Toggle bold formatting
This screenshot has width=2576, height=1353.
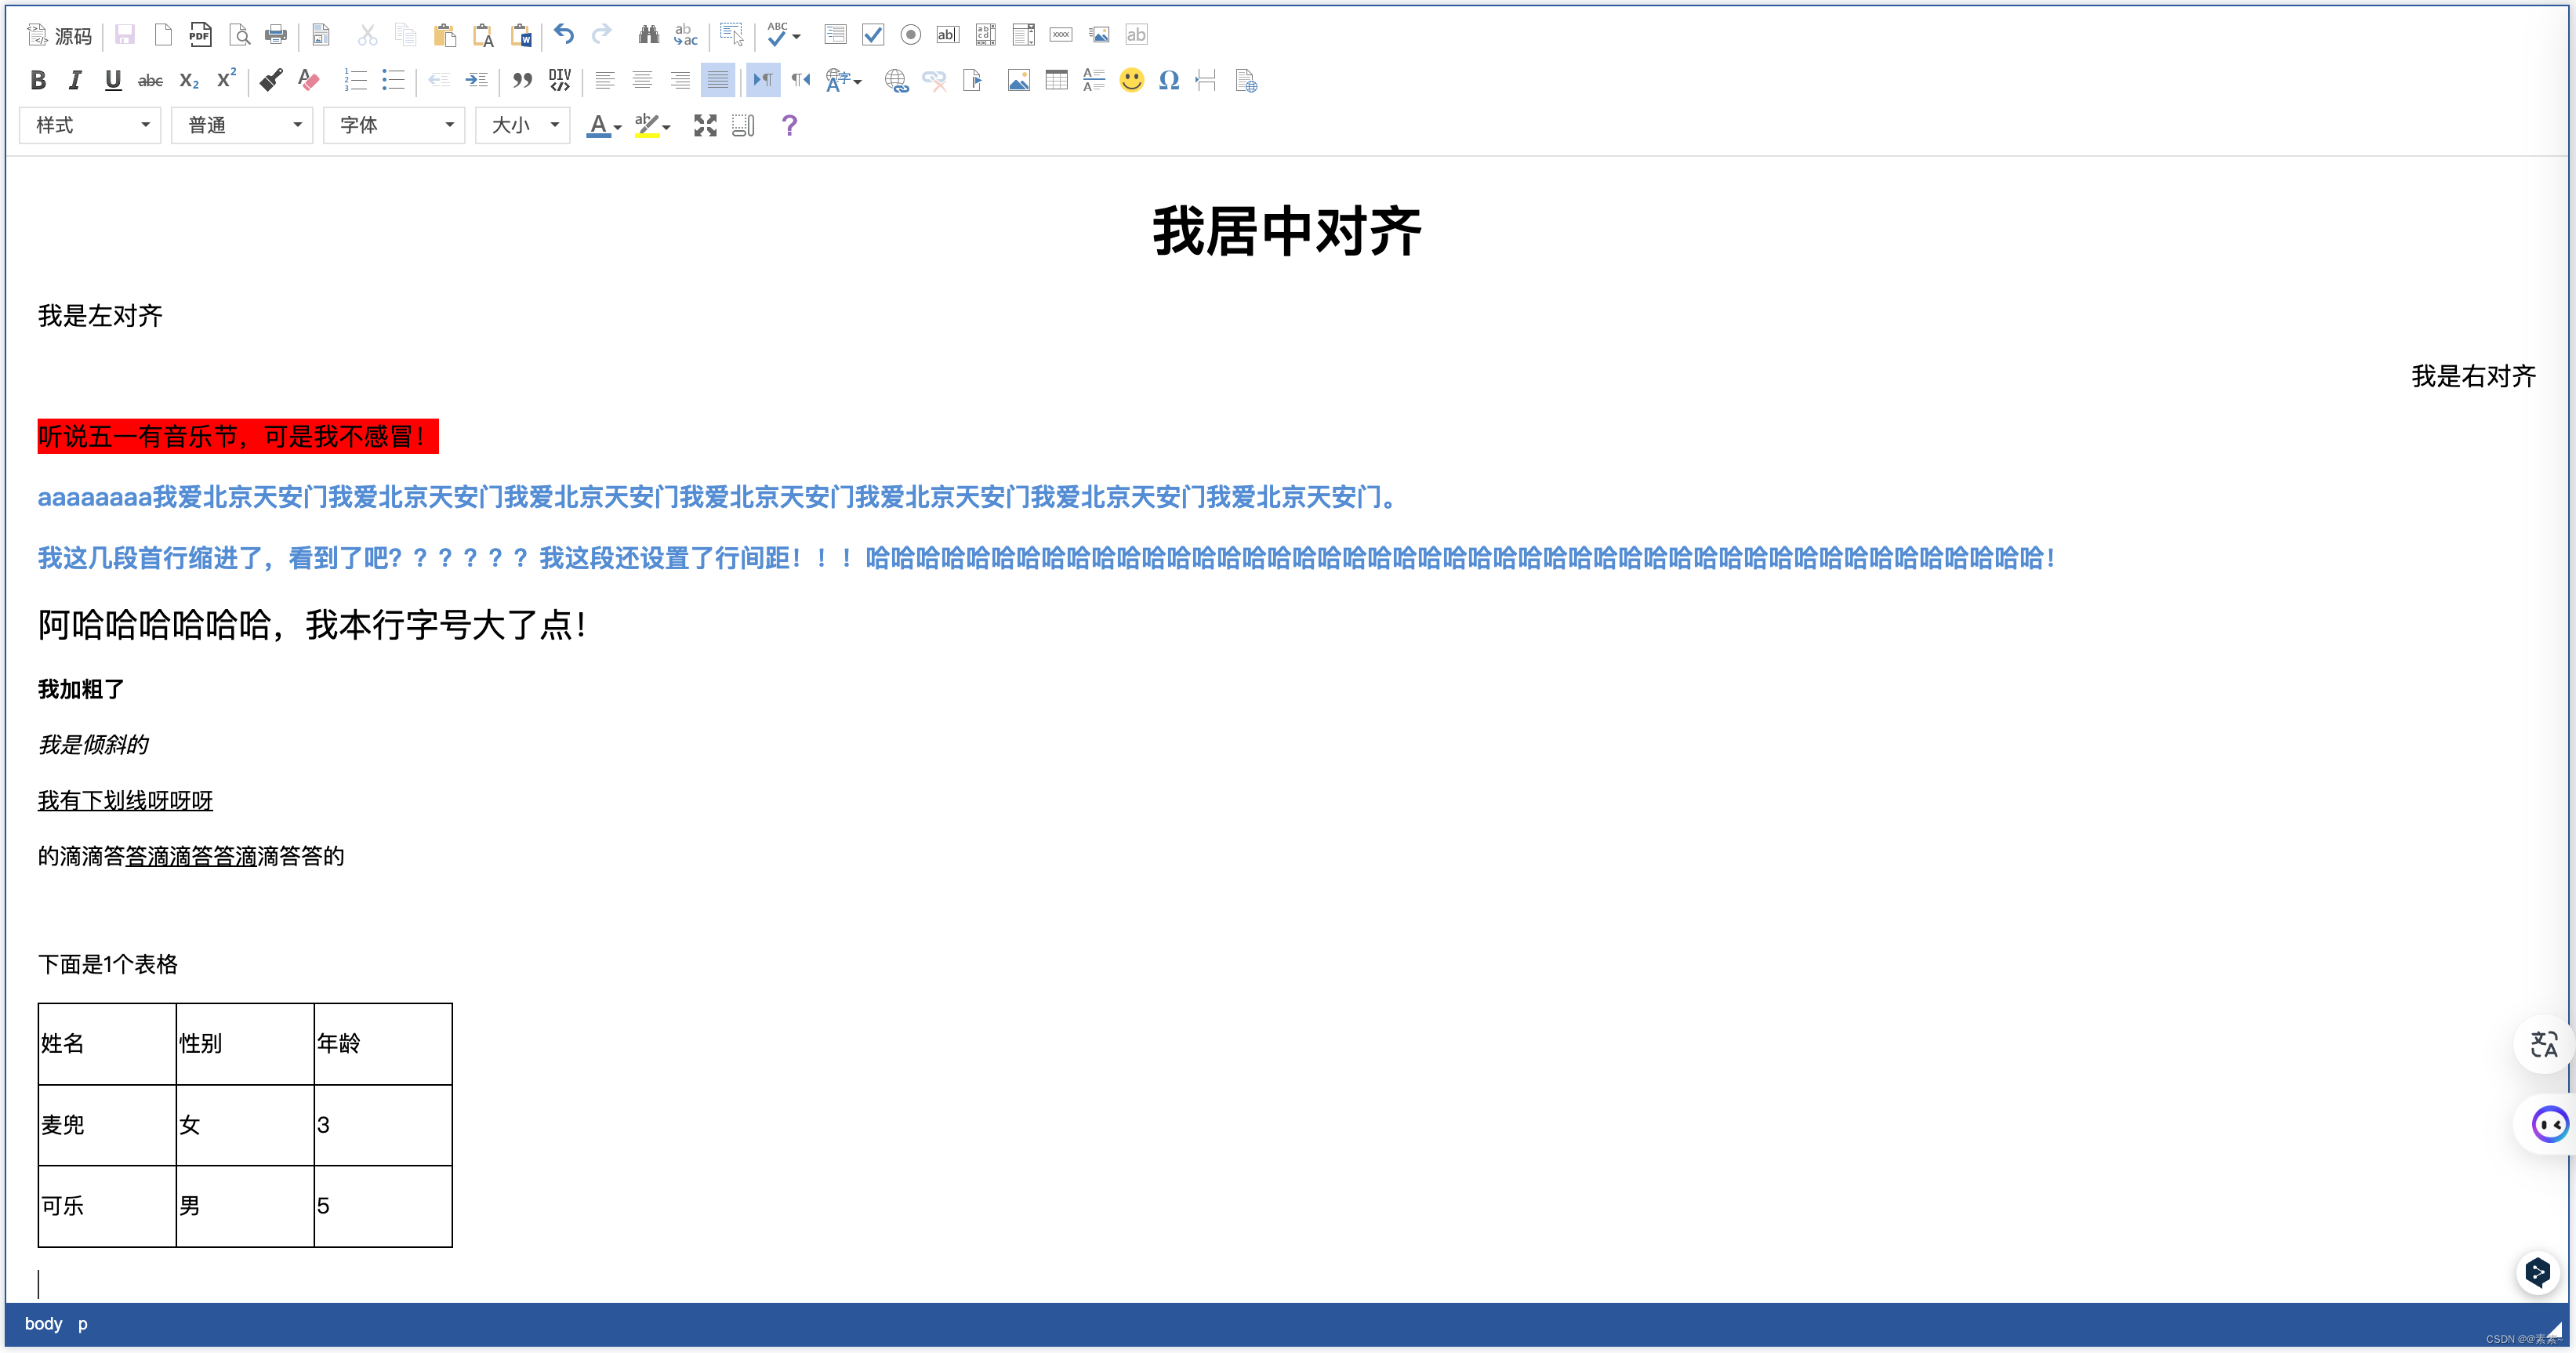tap(38, 80)
